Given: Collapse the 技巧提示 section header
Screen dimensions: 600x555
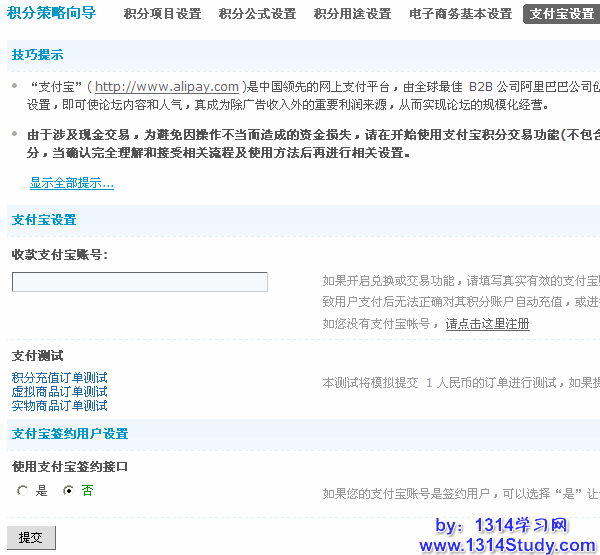Looking at the screenshot, I should (37, 54).
